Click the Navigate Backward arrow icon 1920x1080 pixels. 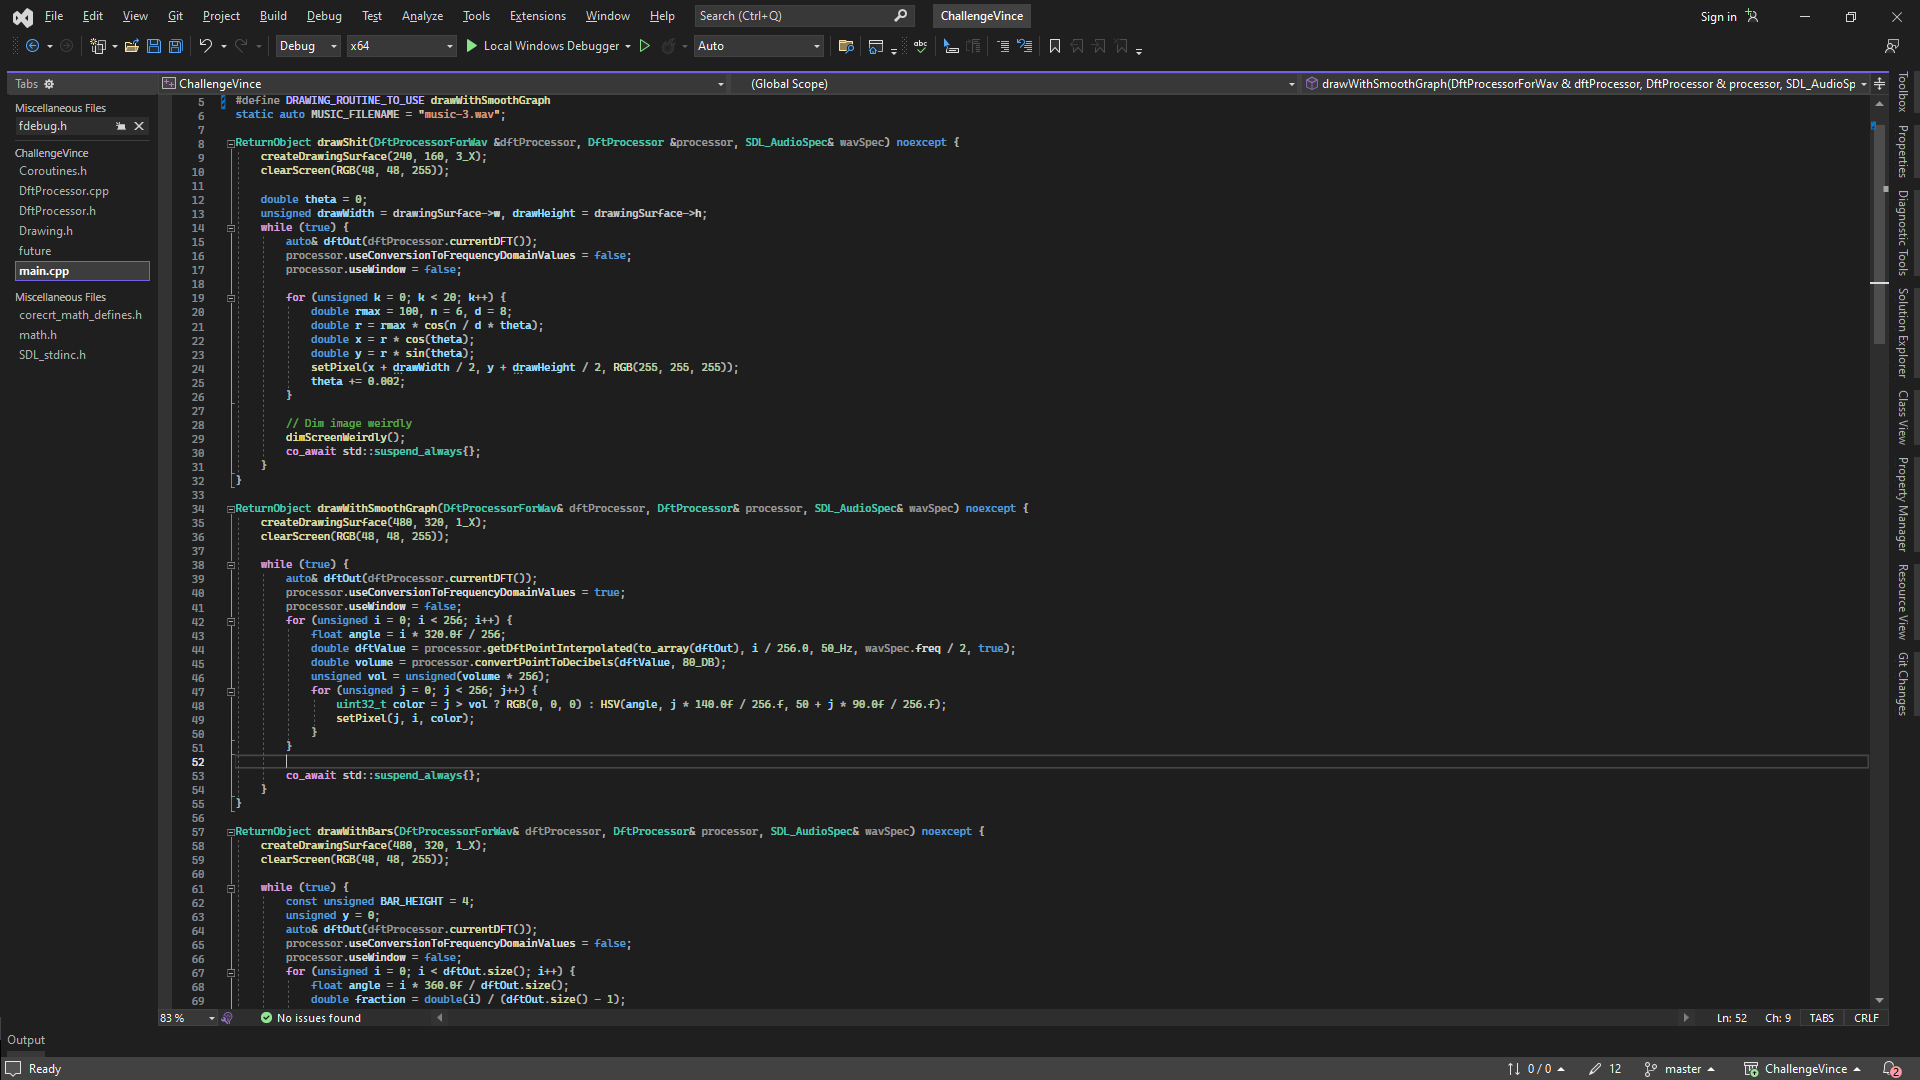(x=32, y=46)
